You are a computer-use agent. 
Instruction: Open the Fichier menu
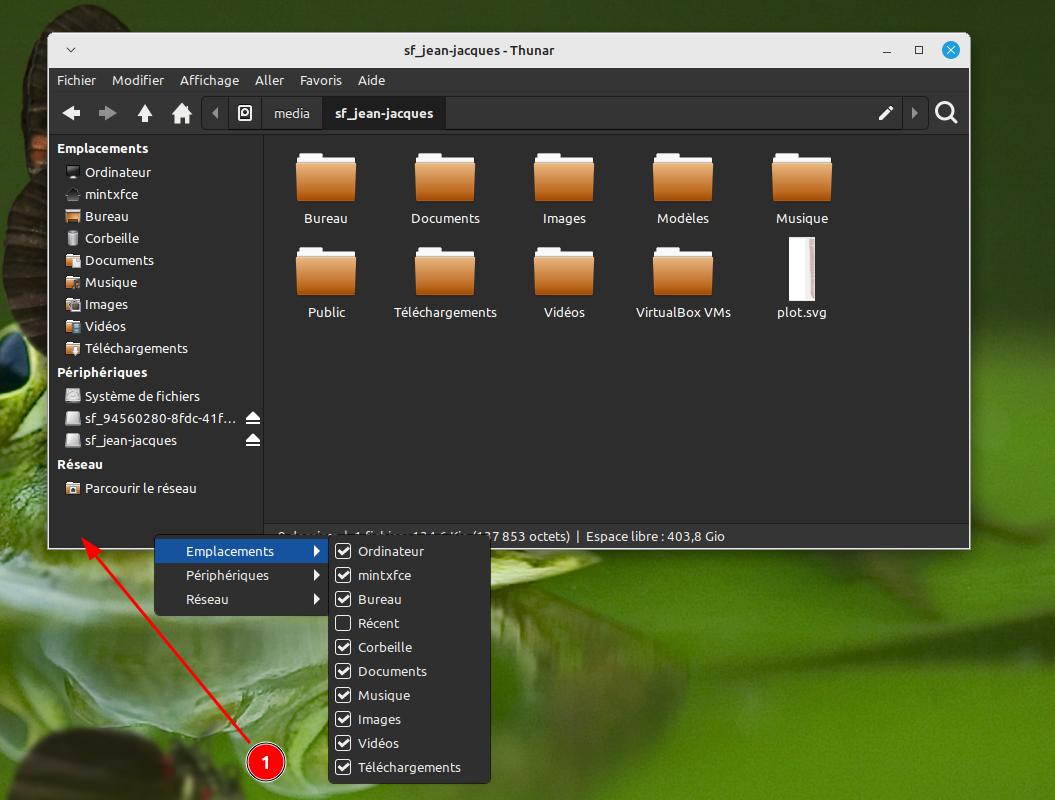[76, 80]
